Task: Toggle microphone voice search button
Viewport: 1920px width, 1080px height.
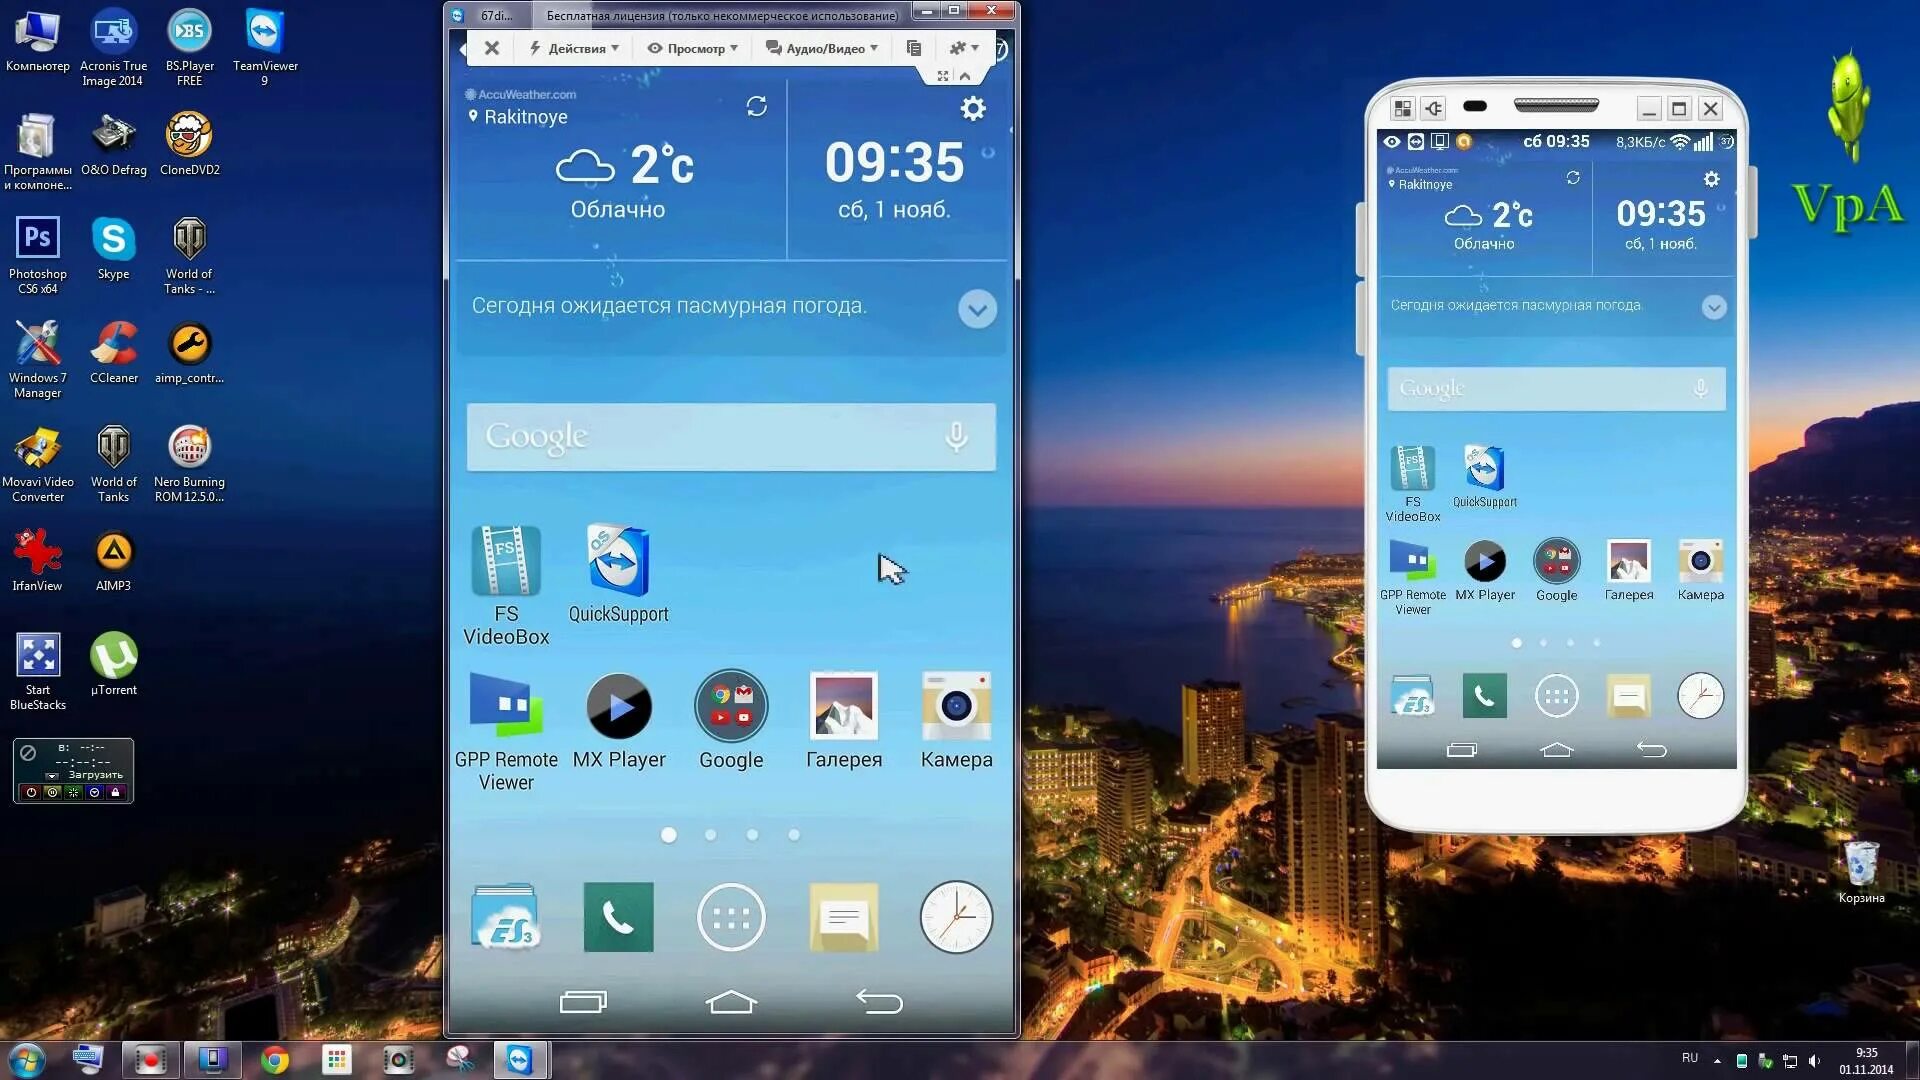Action: tap(955, 436)
